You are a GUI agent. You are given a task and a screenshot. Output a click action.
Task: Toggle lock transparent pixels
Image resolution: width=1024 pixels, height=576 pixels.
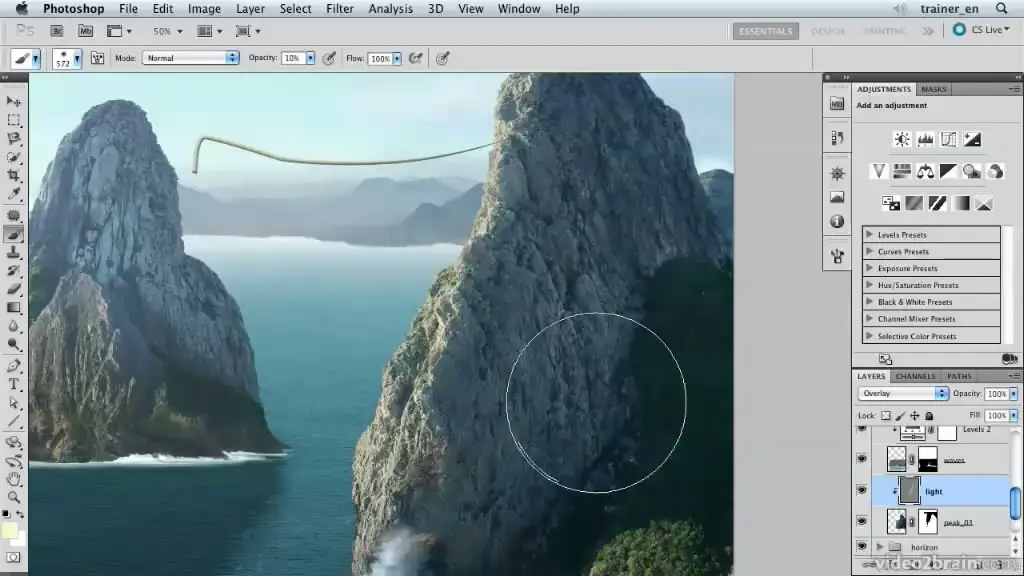(x=886, y=415)
